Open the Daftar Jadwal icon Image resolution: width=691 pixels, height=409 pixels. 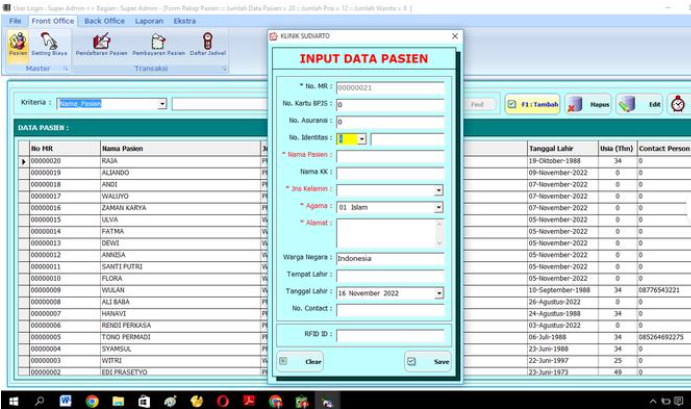click(x=207, y=44)
